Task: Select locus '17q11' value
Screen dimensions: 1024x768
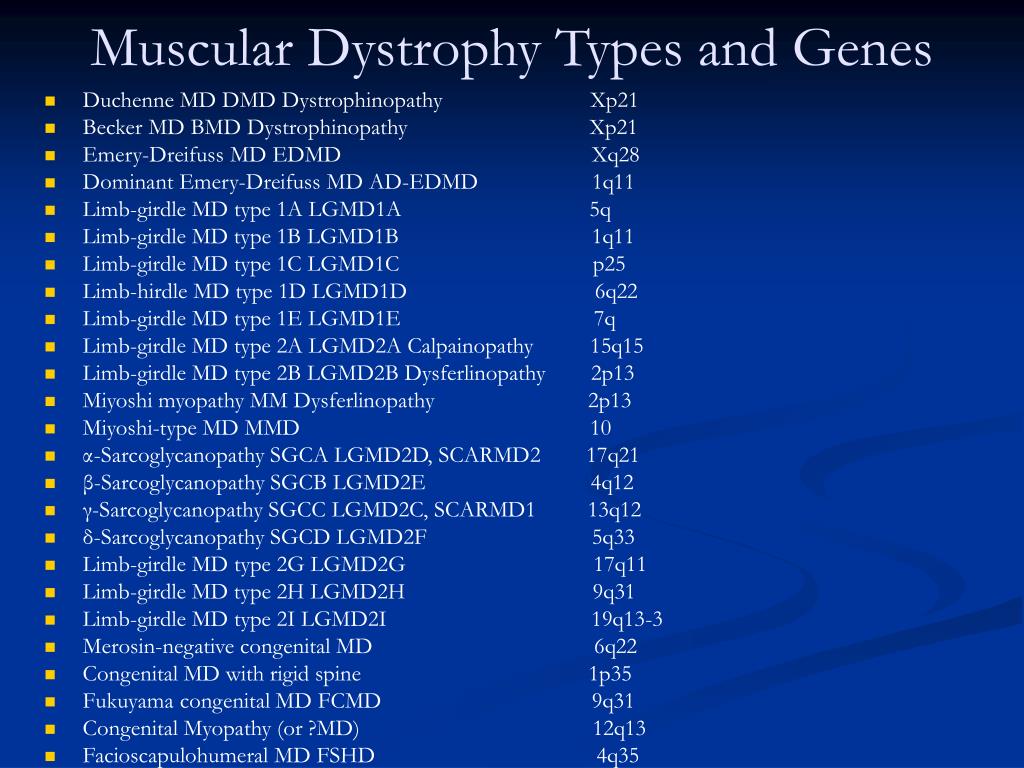Action: pyautogui.click(x=620, y=566)
